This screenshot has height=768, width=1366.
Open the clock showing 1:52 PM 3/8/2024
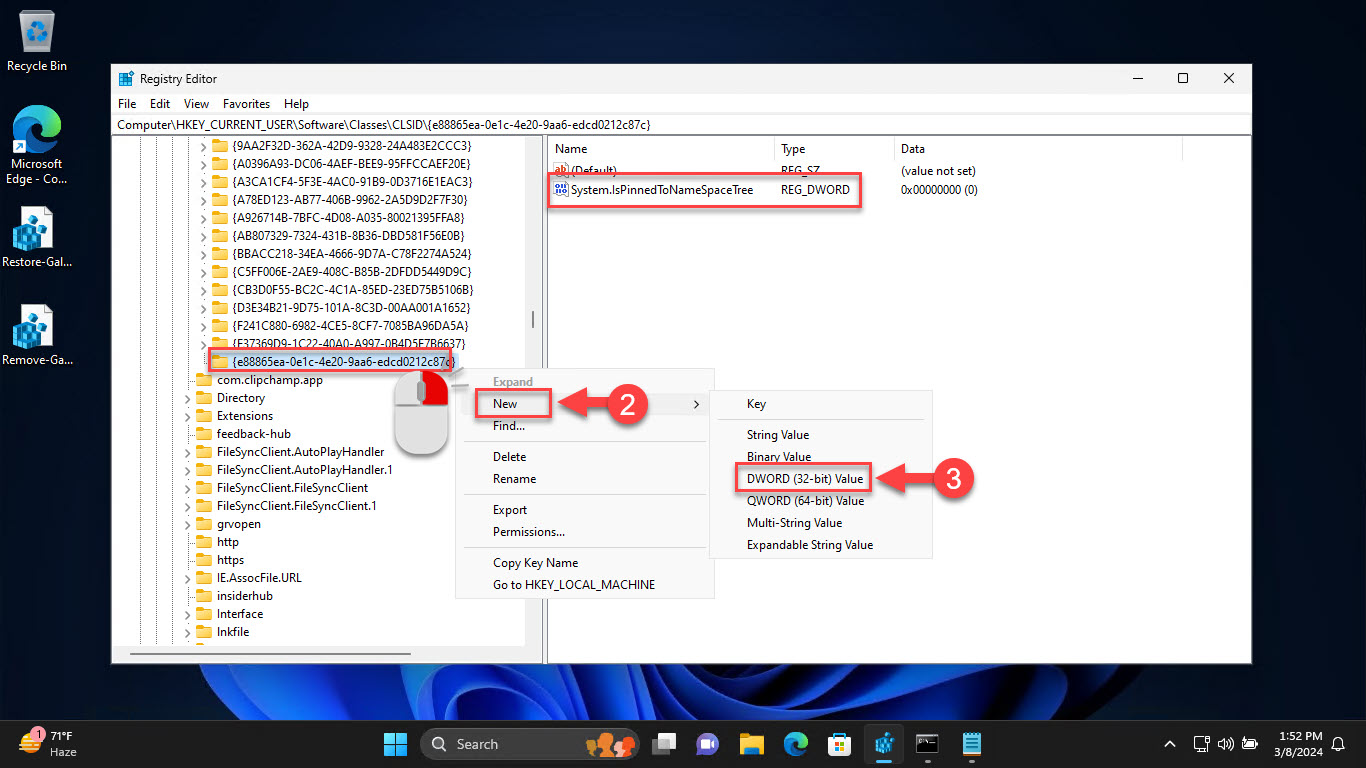pos(1299,744)
